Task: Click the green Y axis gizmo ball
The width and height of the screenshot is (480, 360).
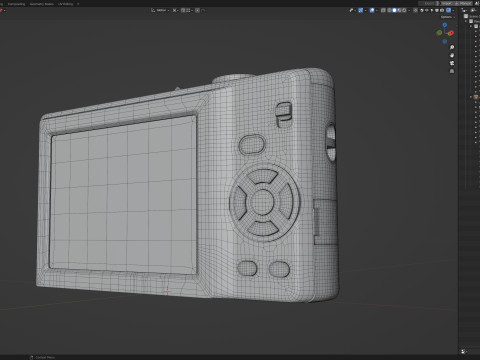Action: [439, 32]
